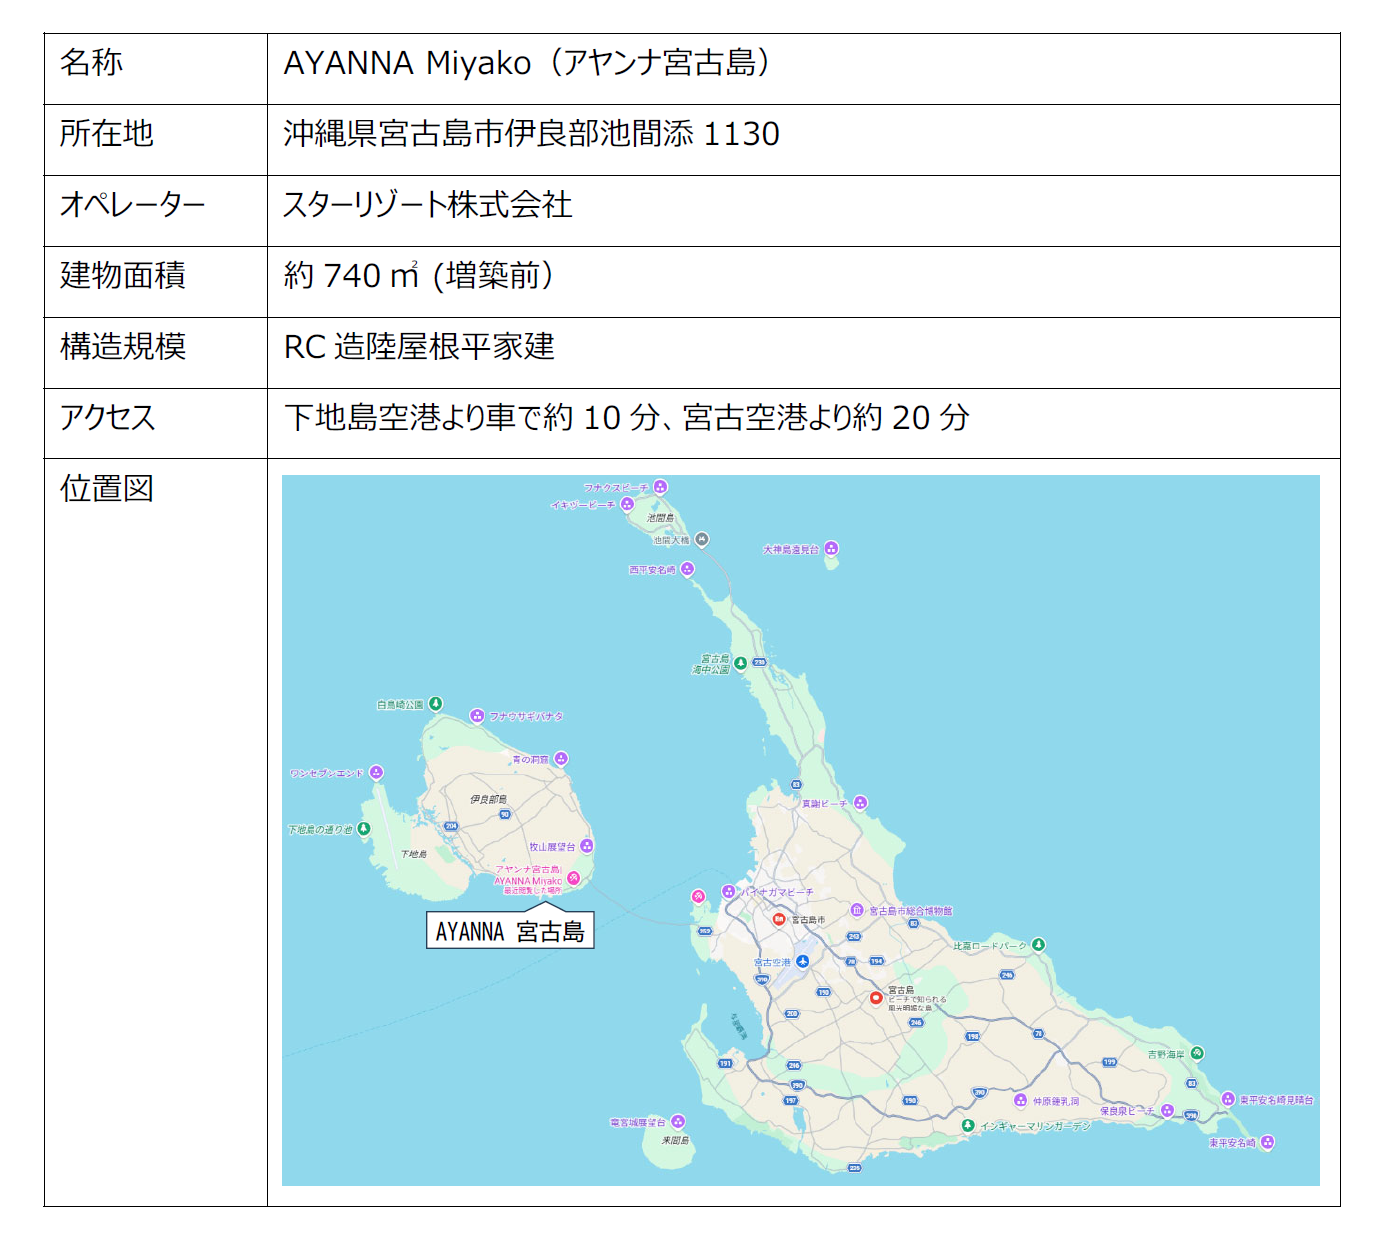Open the 宮古島市 city hall marker
The height and width of the screenshot is (1235, 1387).
pos(779,919)
